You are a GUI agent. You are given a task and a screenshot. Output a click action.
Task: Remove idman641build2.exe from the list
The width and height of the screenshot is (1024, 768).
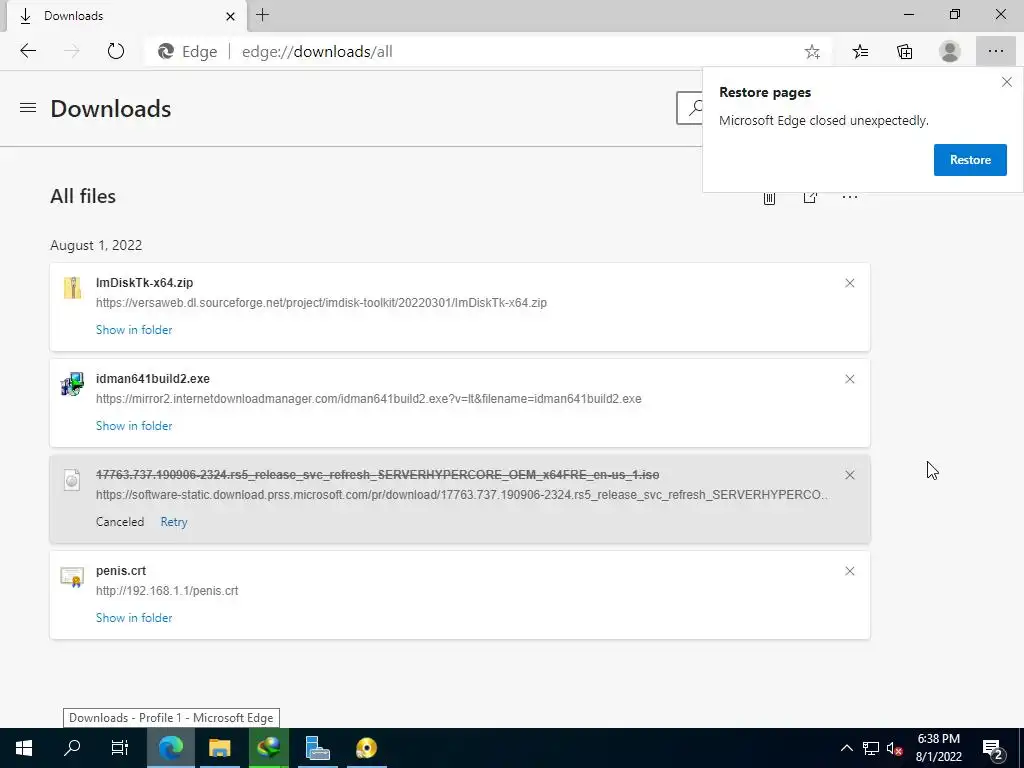click(x=850, y=379)
